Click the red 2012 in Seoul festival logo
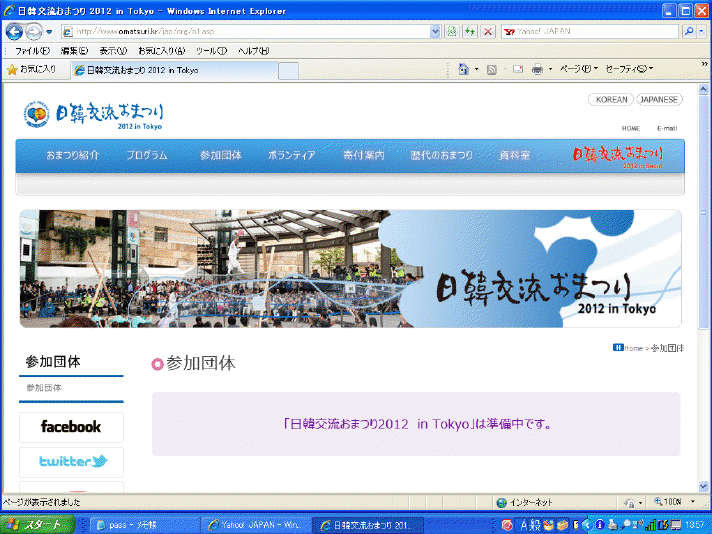Image resolution: width=712 pixels, height=534 pixels. [618, 157]
